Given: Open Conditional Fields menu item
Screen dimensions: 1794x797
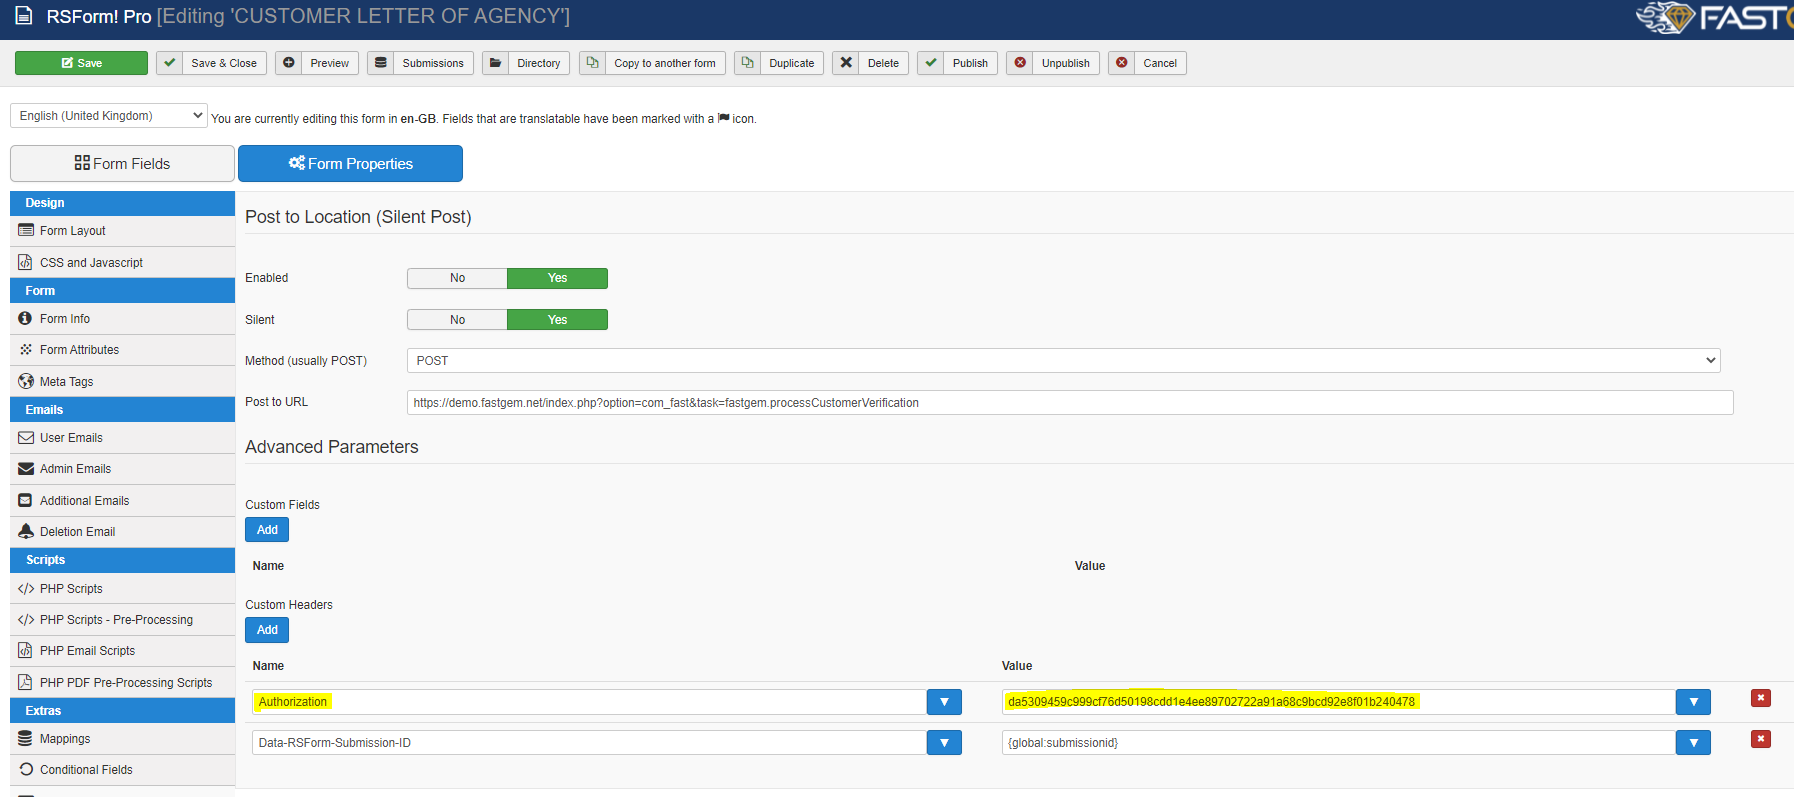Looking at the screenshot, I should click(122, 770).
